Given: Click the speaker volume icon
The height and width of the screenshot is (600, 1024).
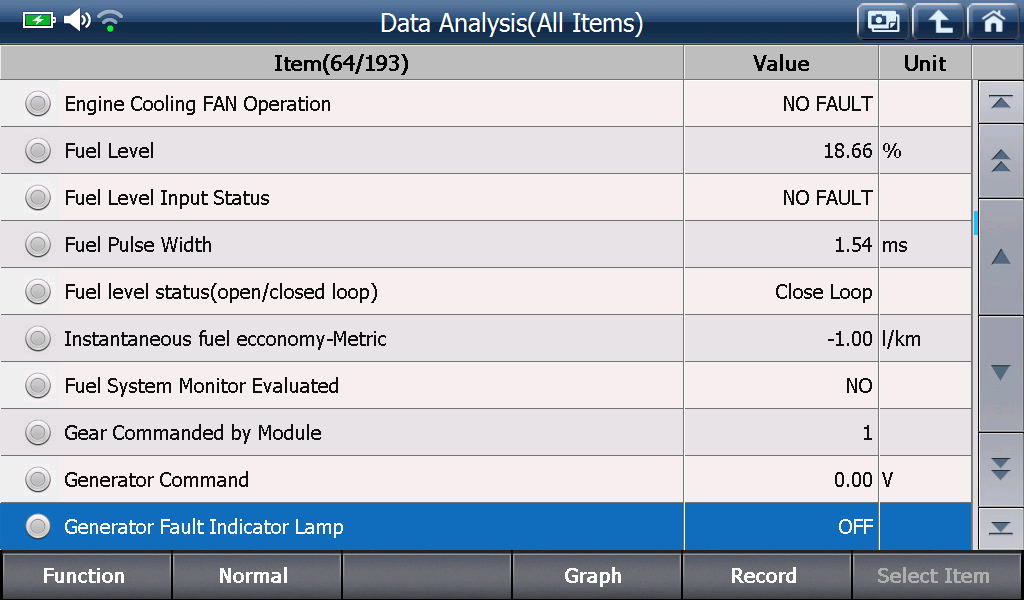Looking at the screenshot, I should (77, 20).
